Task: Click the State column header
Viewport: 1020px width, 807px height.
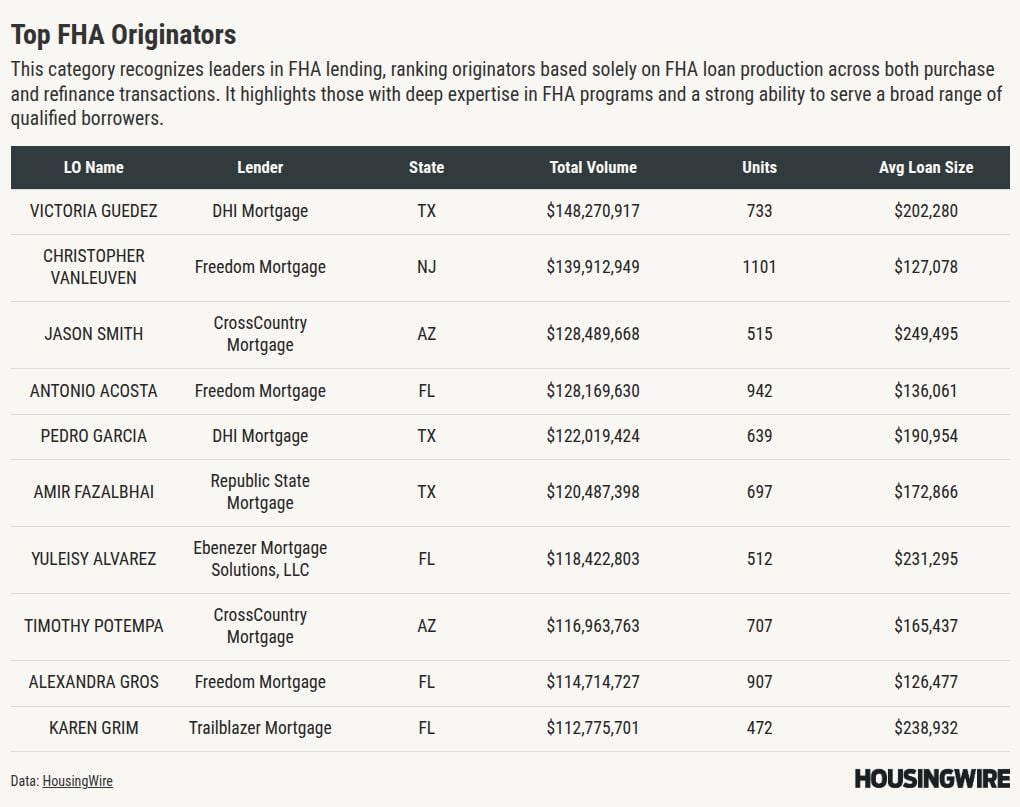Action: pyautogui.click(x=426, y=167)
